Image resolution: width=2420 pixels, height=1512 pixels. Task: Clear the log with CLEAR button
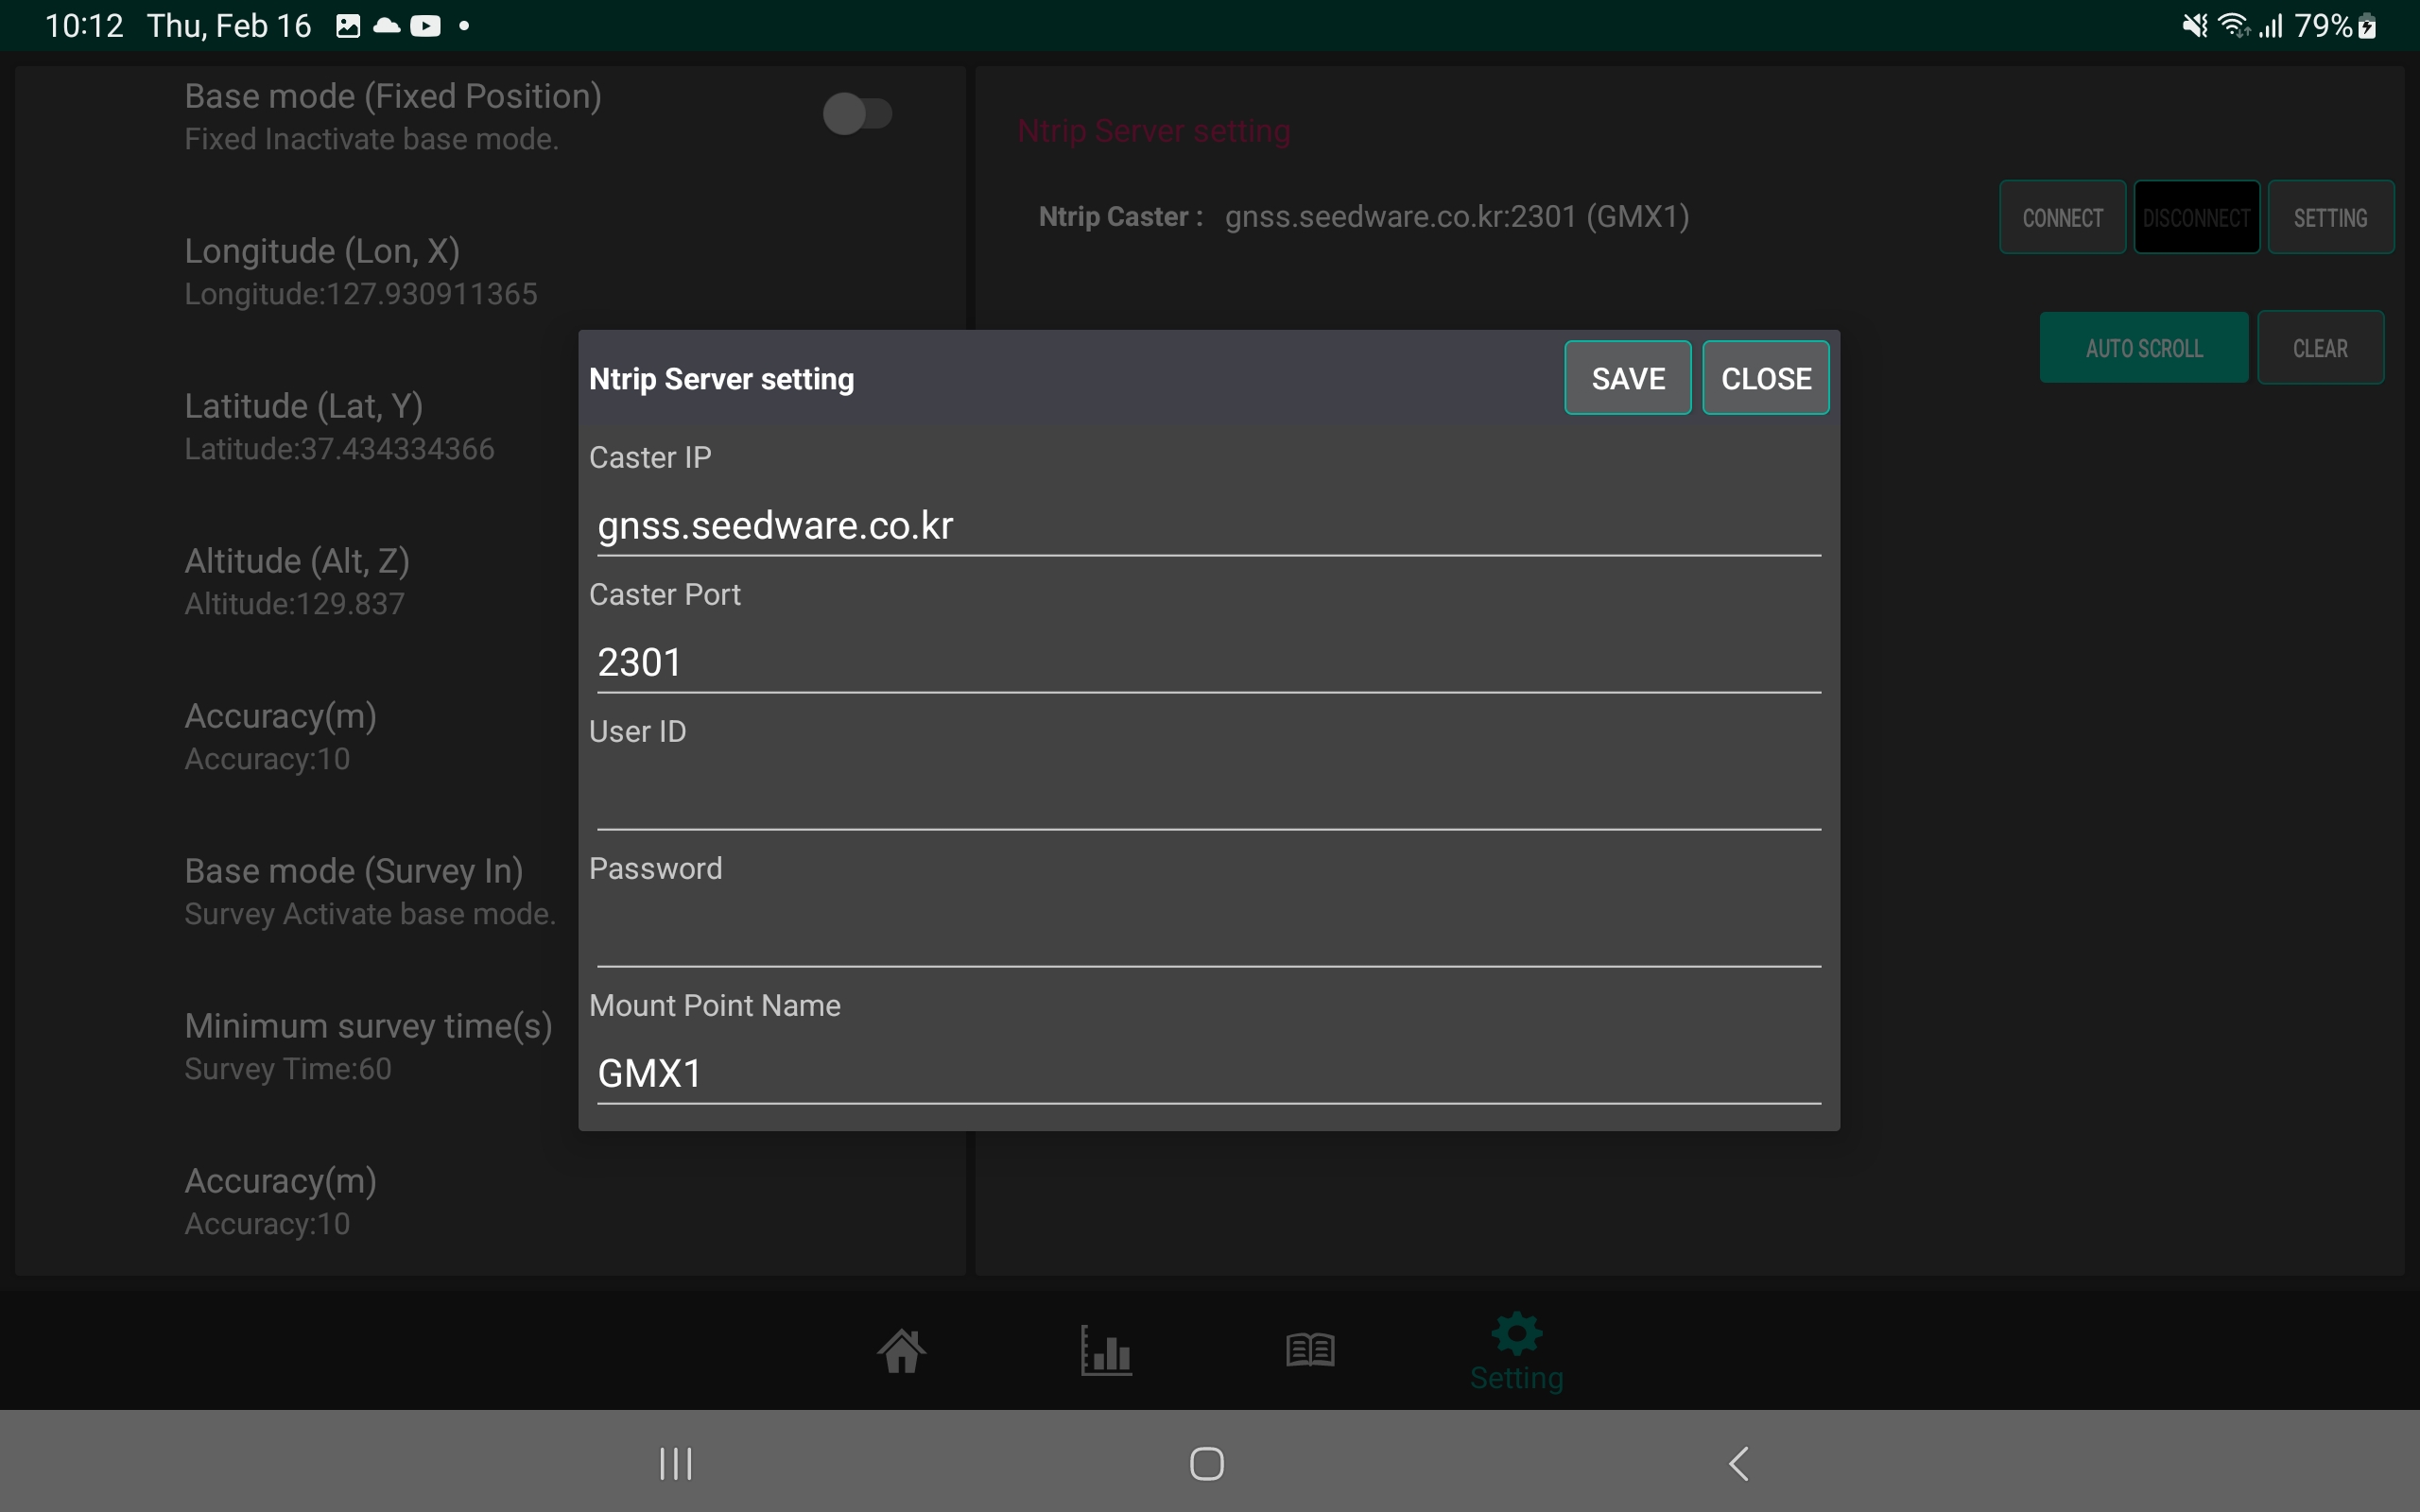pos(2320,348)
